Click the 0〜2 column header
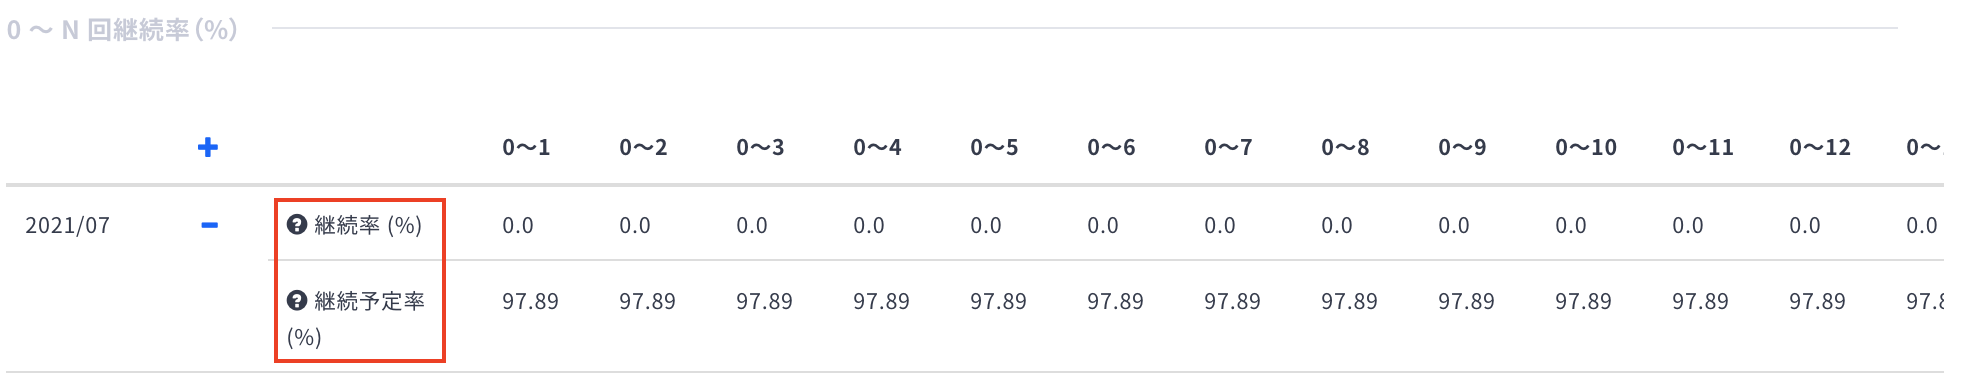 click(x=643, y=148)
